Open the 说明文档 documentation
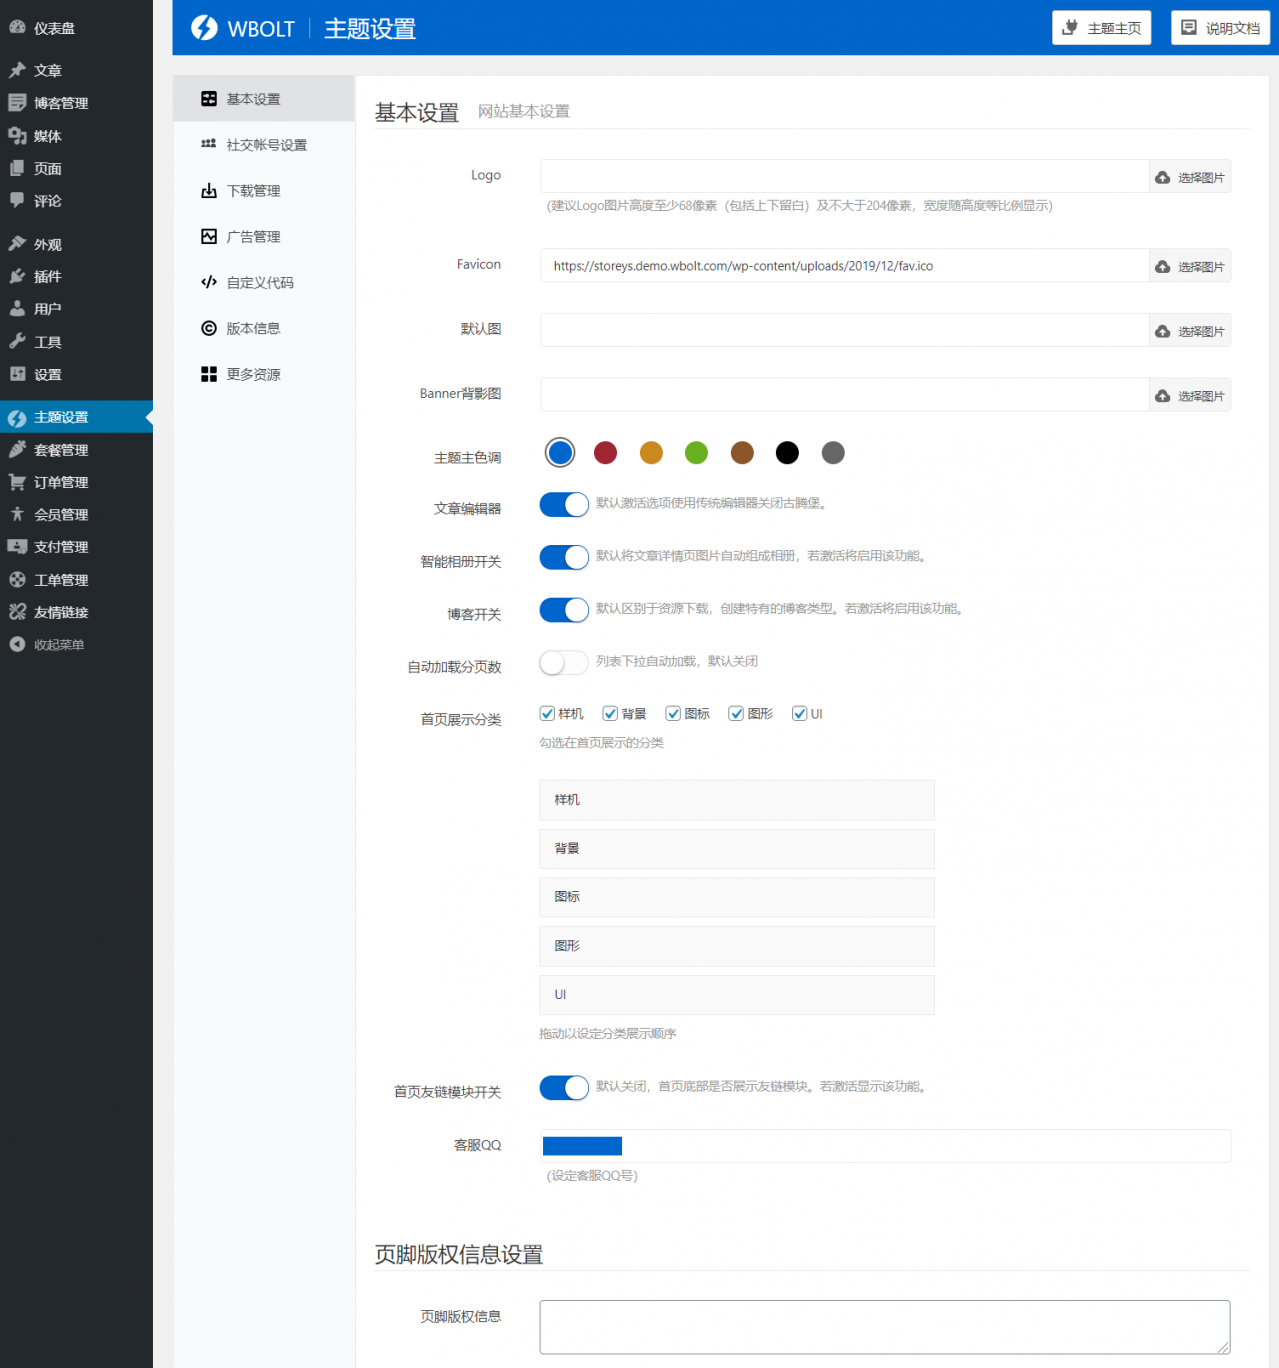Image resolution: width=1279 pixels, height=1368 pixels. click(1220, 27)
